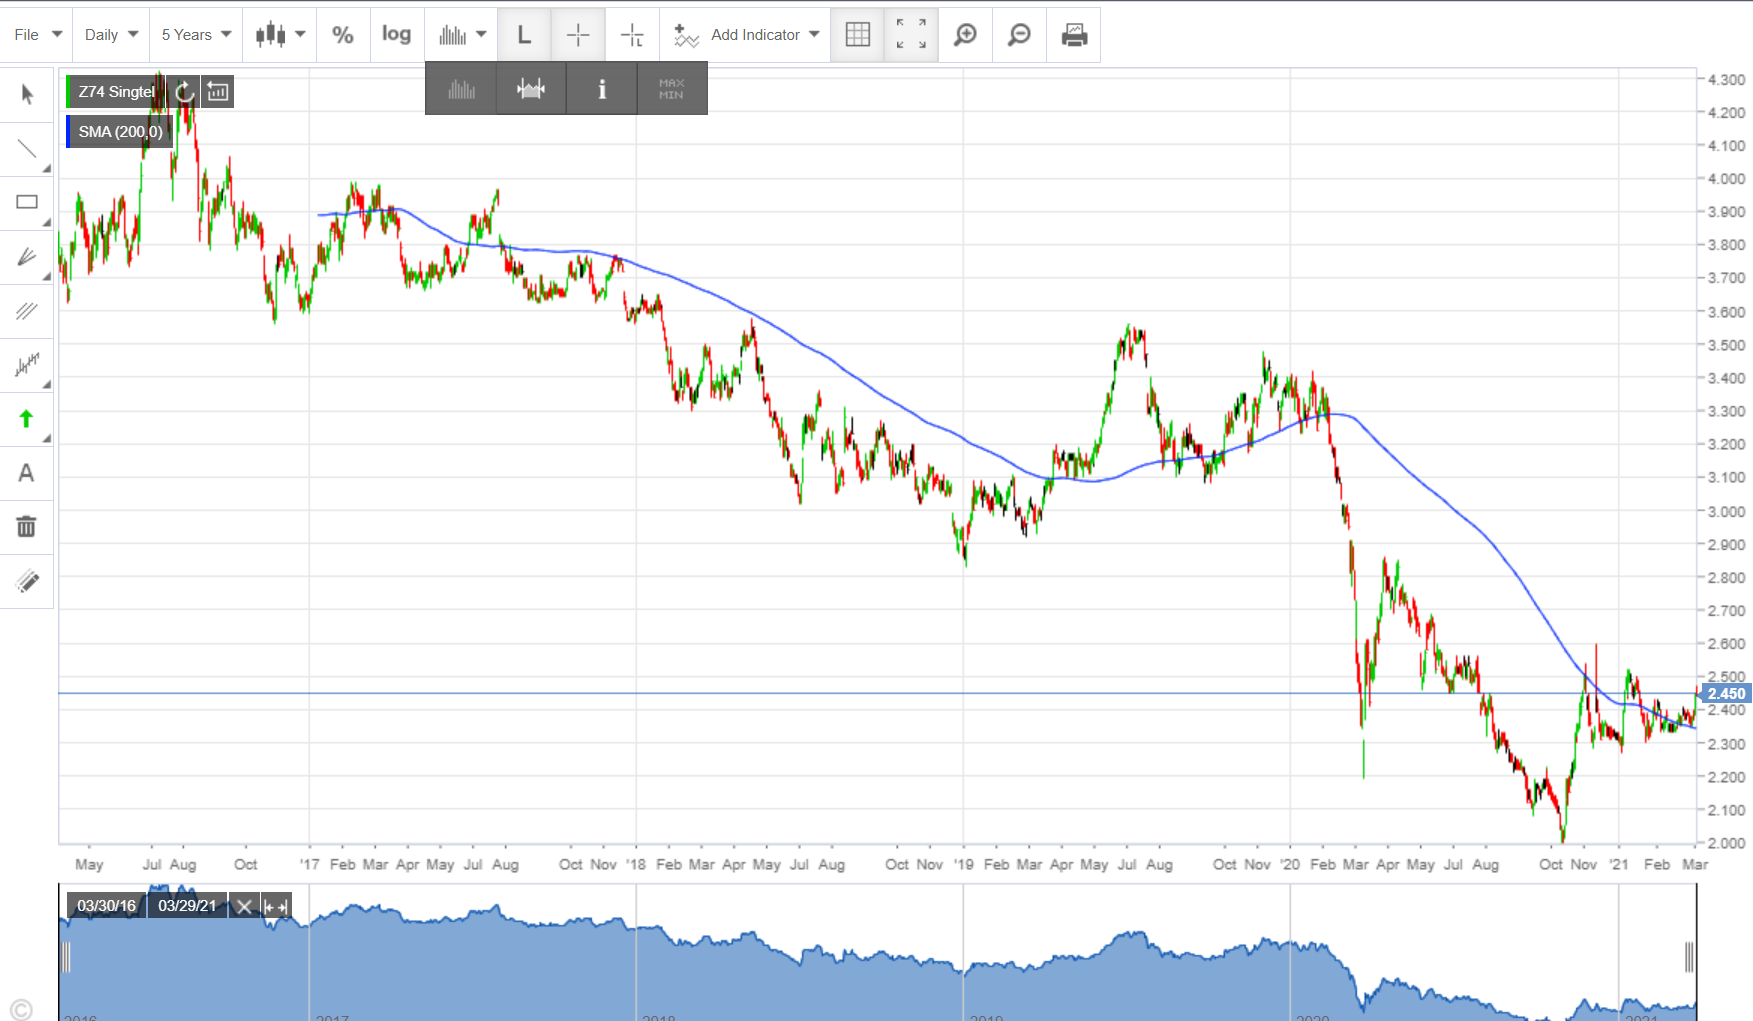The width and height of the screenshot is (1753, 1021).
Task: Click the start date field 03/30/16
Action: 106,906
